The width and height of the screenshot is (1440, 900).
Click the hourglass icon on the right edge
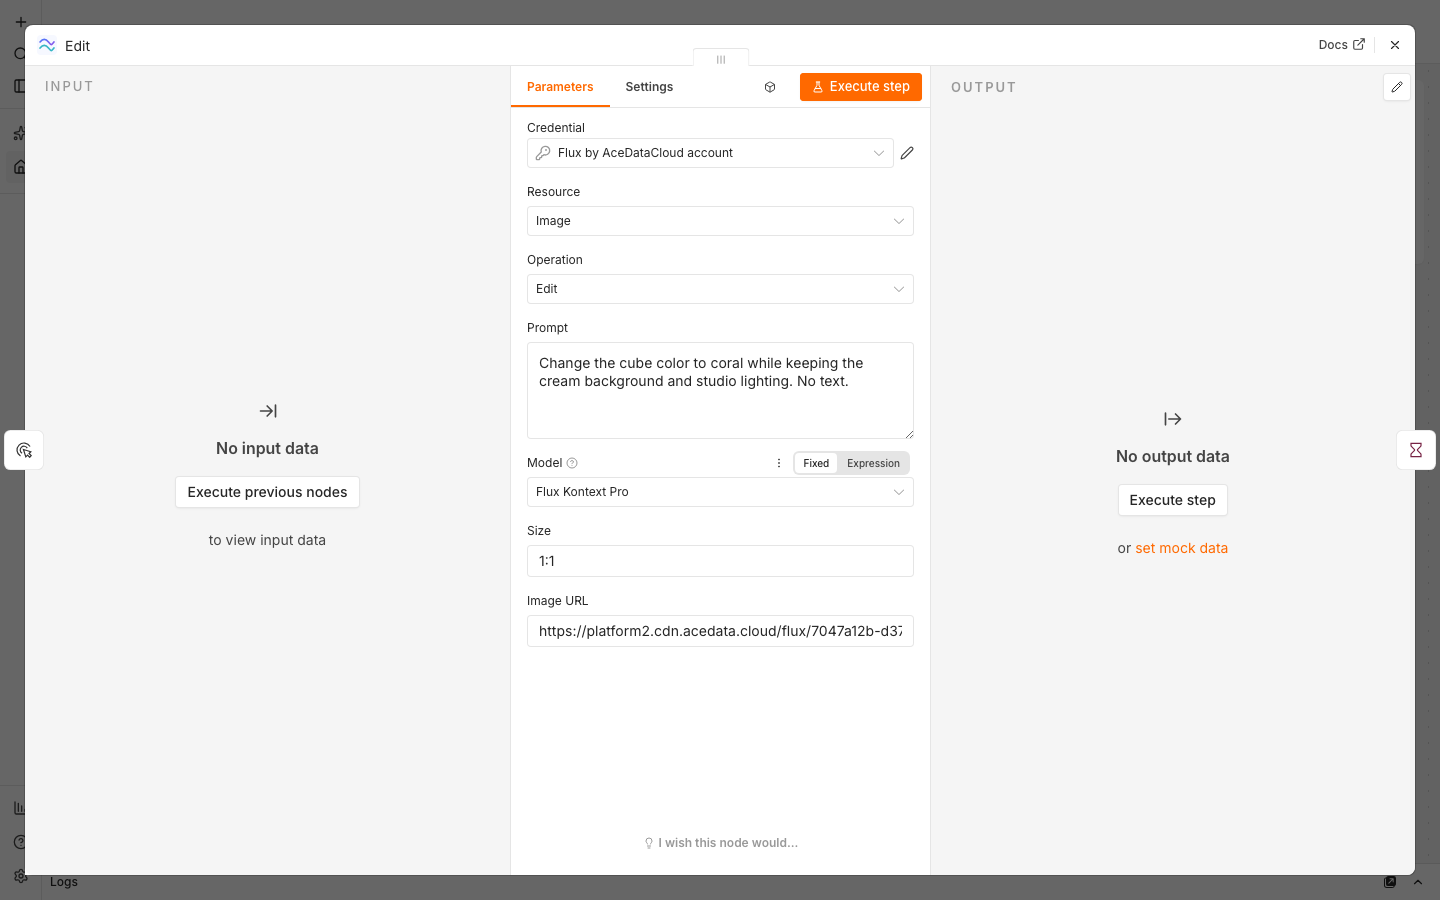tap(1416, 450)
